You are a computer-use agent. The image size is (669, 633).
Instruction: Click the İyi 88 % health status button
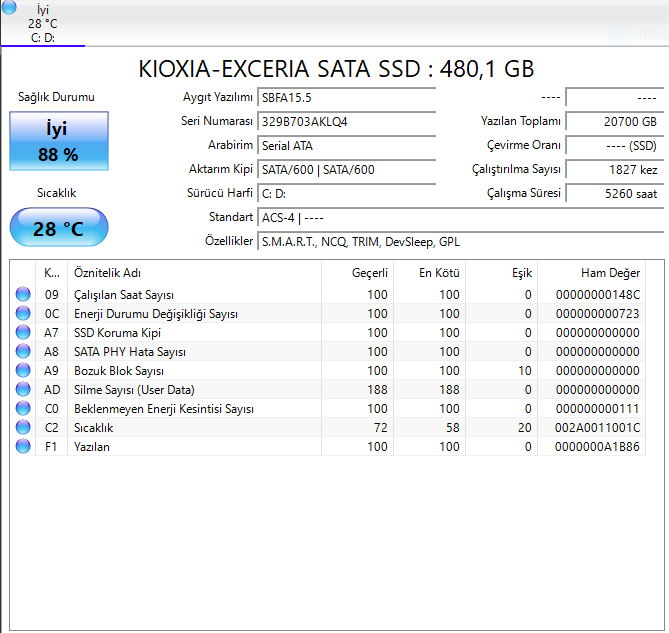click(59, 141)
